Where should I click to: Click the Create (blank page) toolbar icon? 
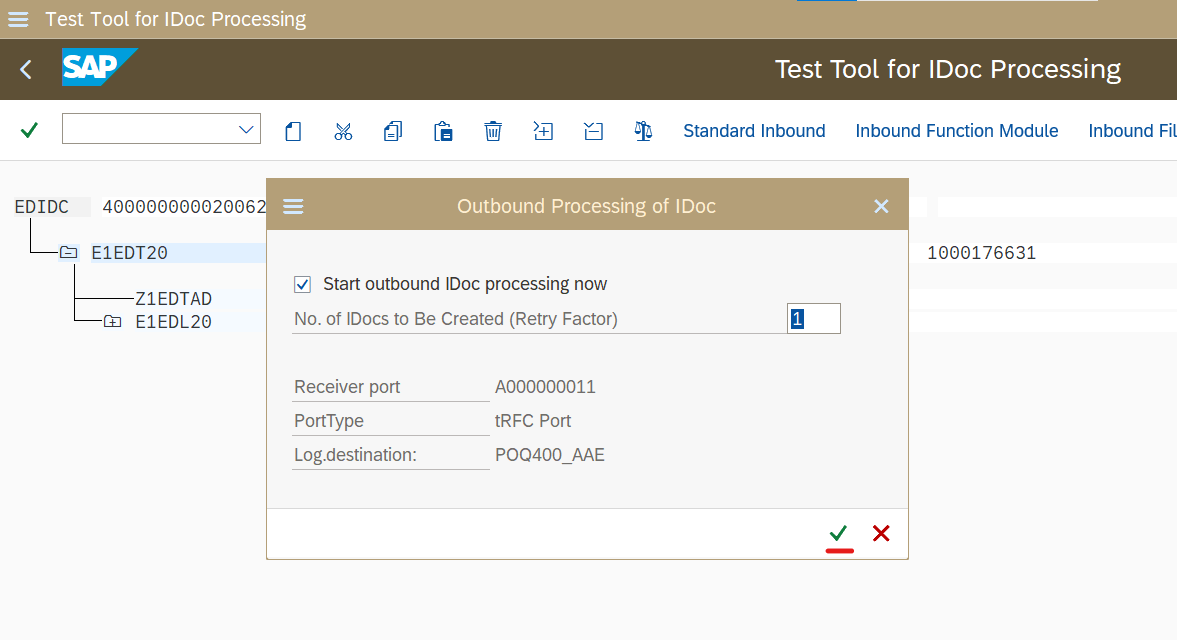pyautogui.click(x=293, y=131)
